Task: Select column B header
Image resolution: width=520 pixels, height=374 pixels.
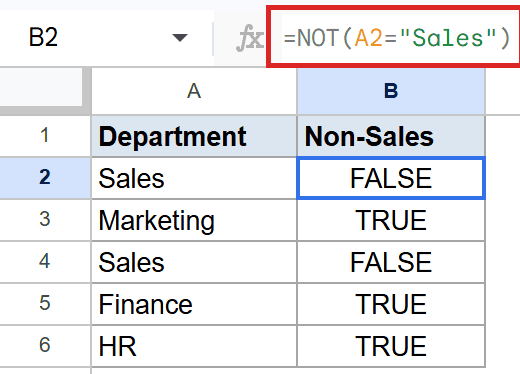Action: pyautogui.click(x=391, y=91)
